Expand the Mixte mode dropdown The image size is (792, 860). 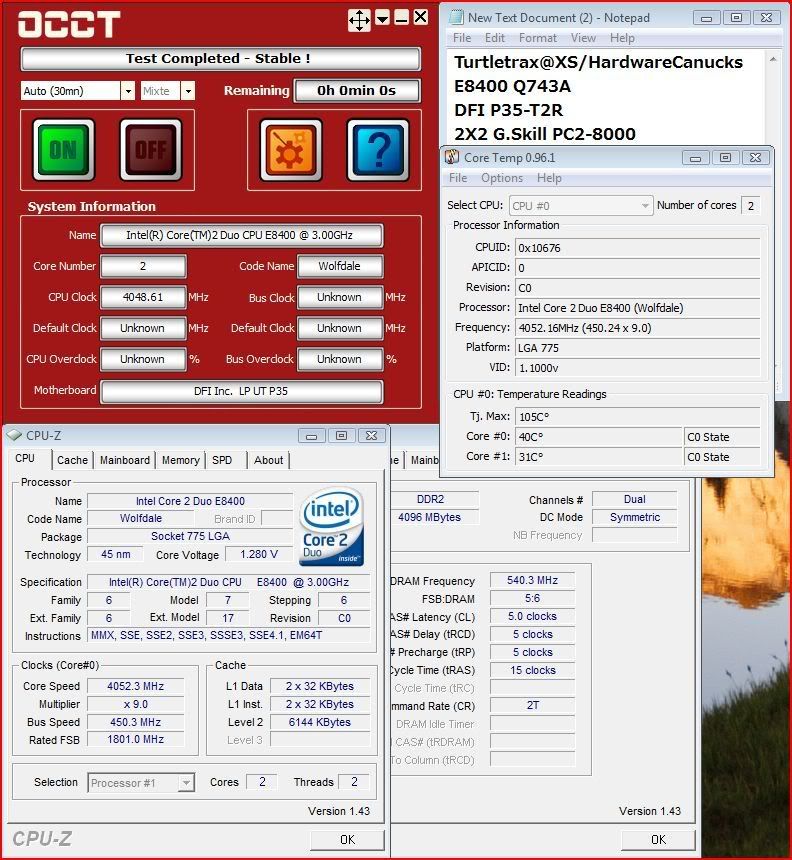[x=188, y=90]
